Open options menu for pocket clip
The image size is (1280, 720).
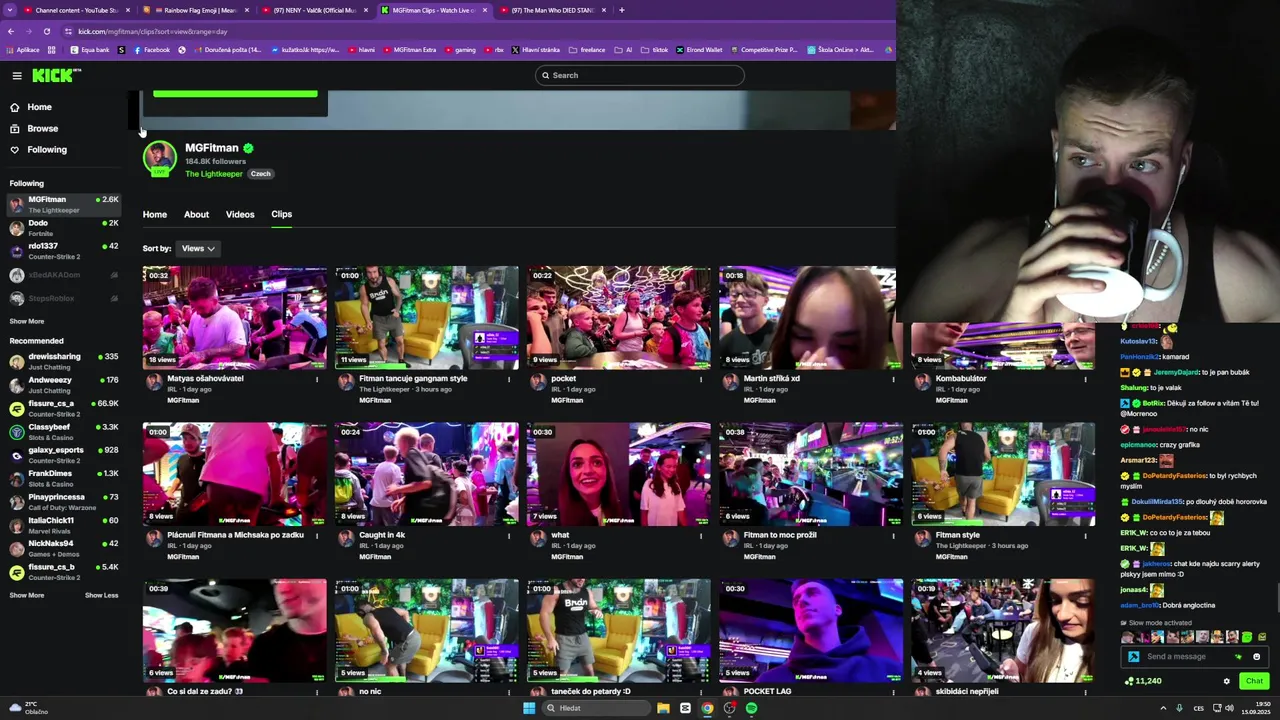pyautogui.click(x=701, y=379)
